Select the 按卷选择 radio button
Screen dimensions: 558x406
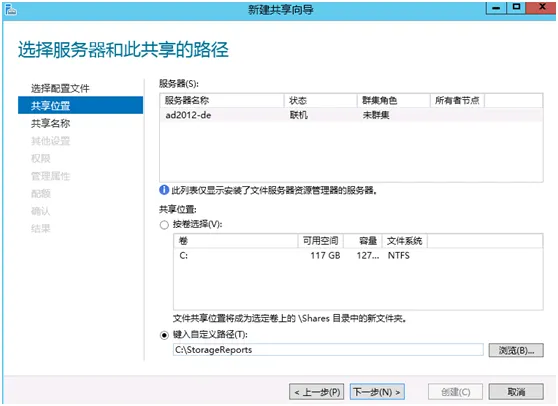164,225
